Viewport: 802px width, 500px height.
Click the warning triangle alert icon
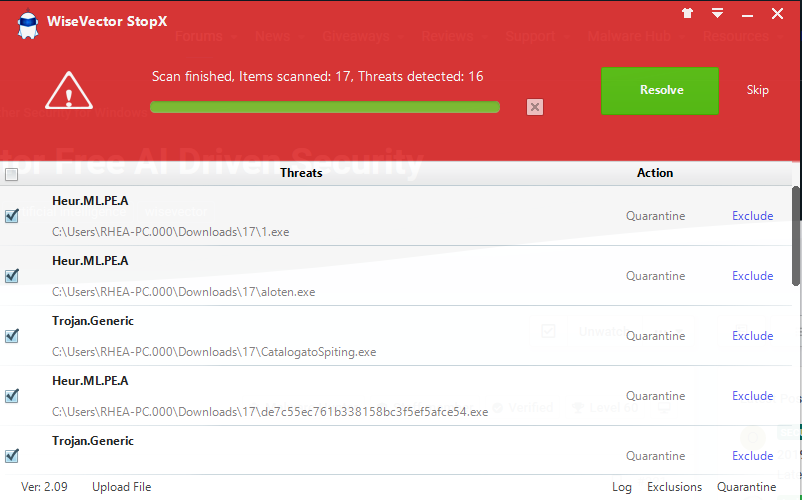[69, 90]
